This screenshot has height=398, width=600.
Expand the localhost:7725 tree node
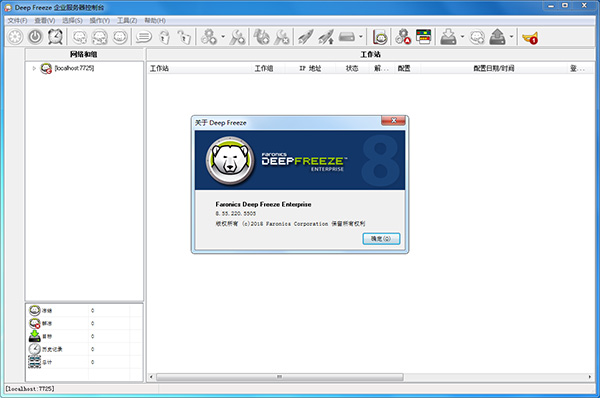(34, 69)
